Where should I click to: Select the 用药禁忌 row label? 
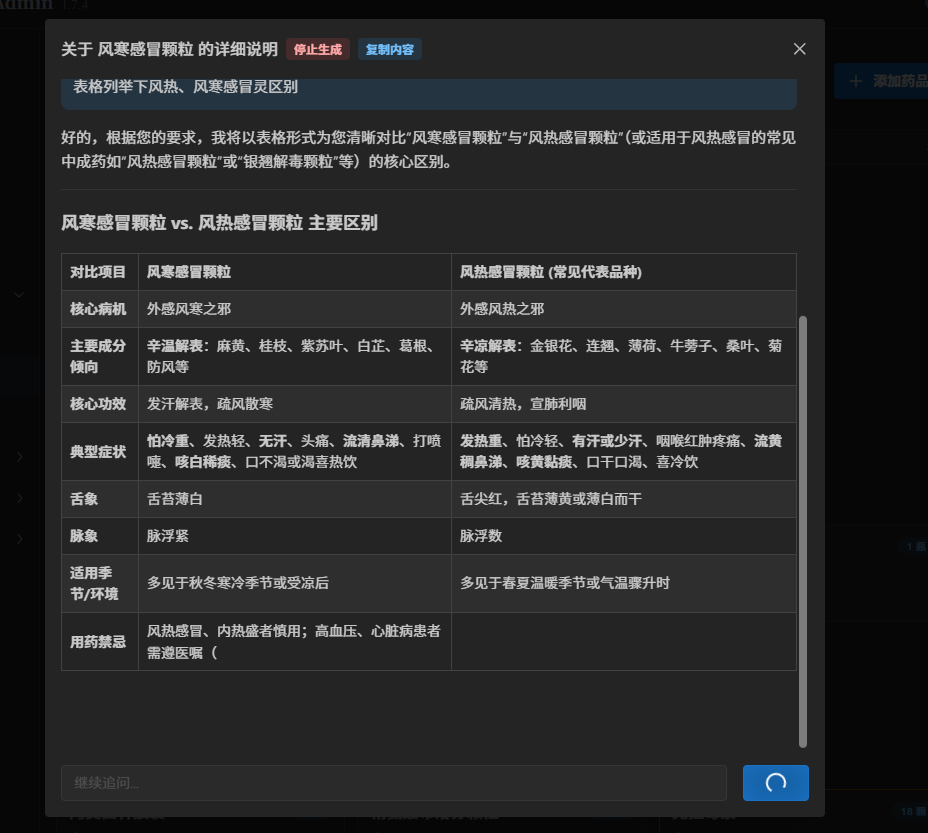click(x=99, y=642)
